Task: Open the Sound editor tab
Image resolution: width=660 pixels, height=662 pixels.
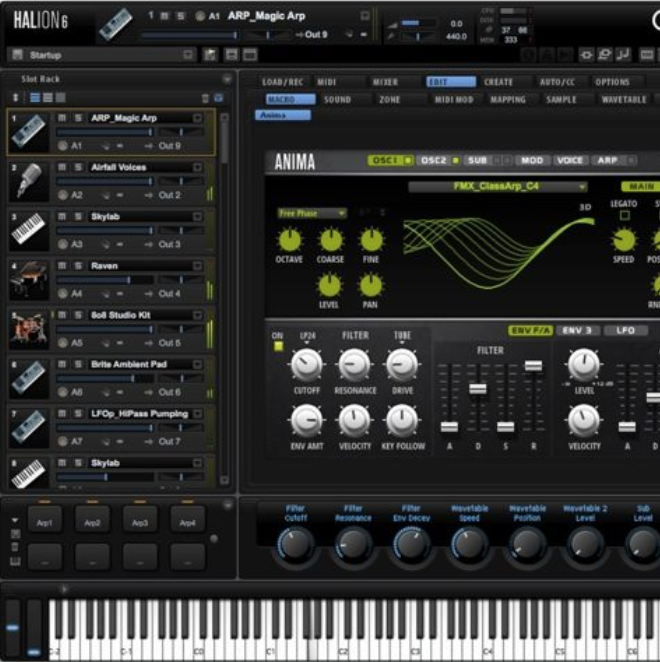Action: 337,100
